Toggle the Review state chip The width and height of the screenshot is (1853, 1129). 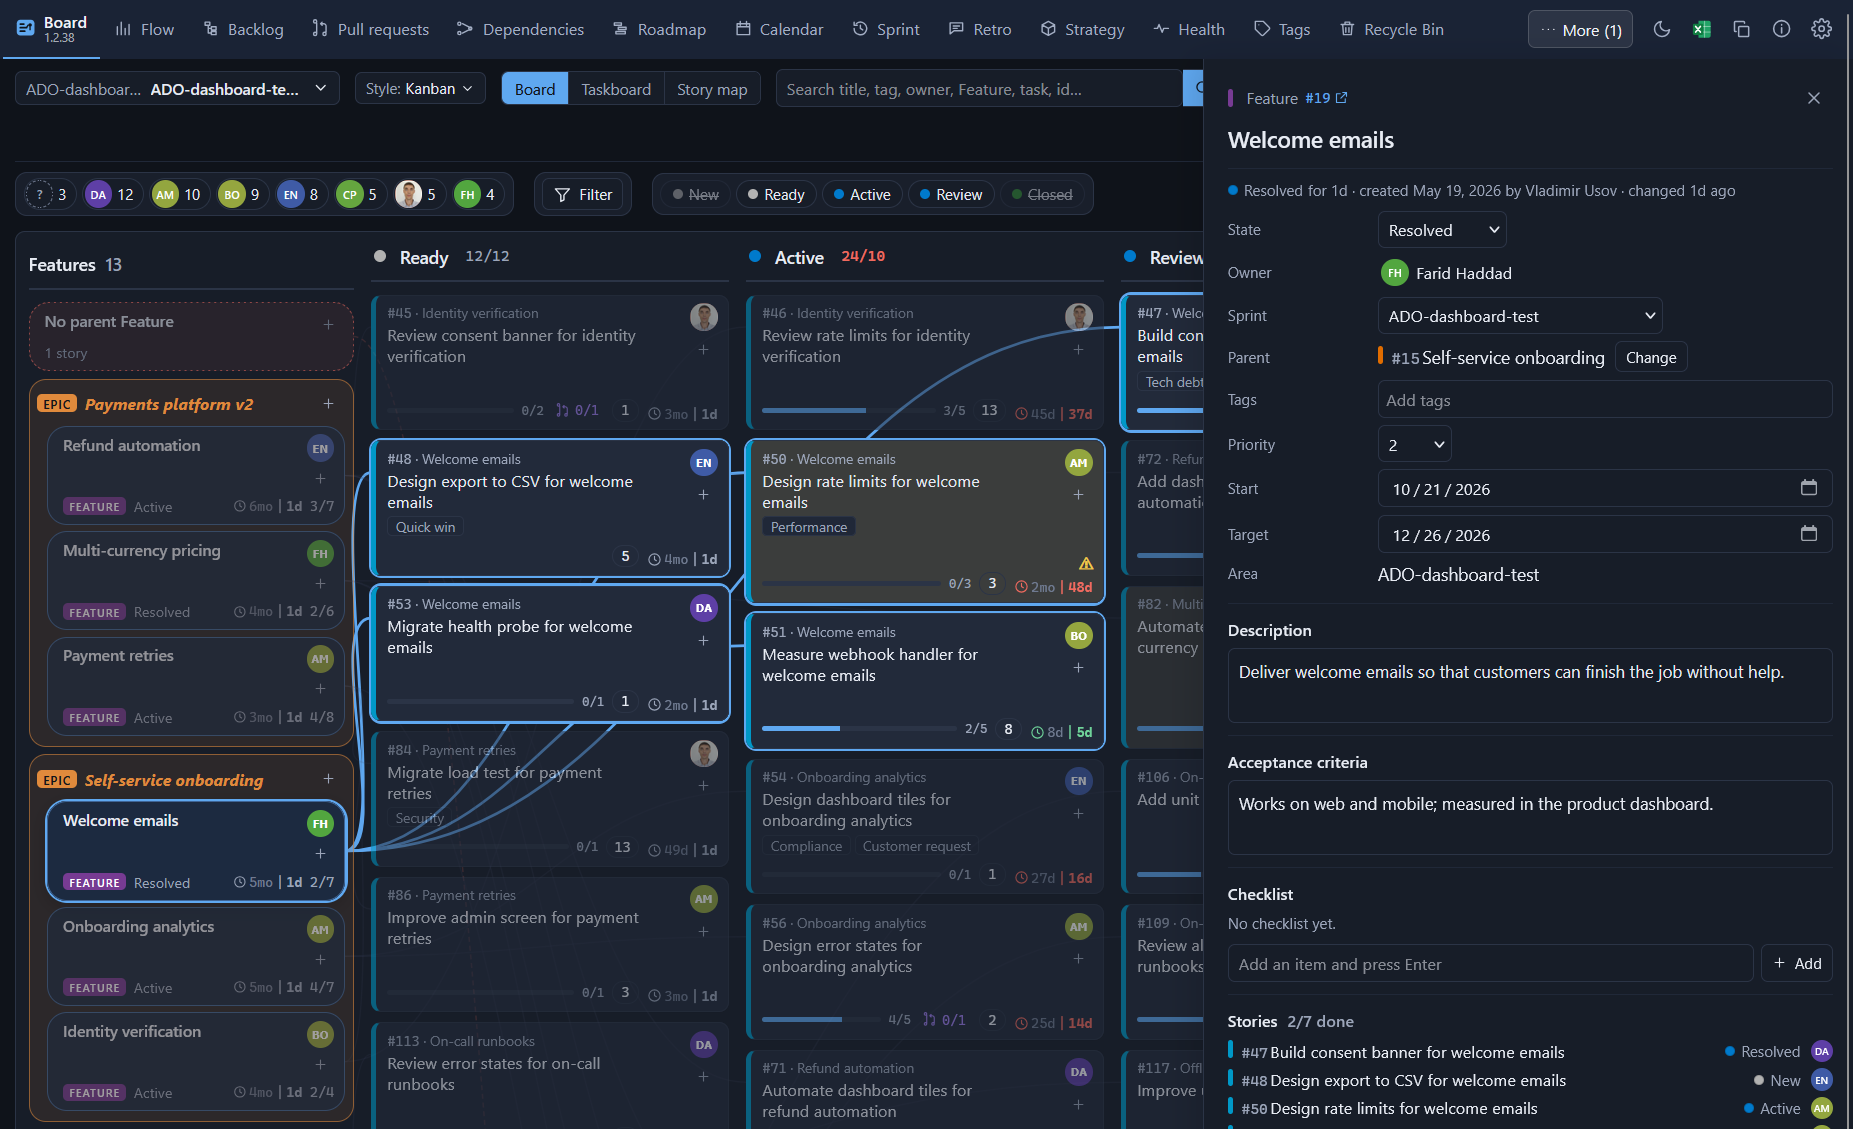(952, 194)
